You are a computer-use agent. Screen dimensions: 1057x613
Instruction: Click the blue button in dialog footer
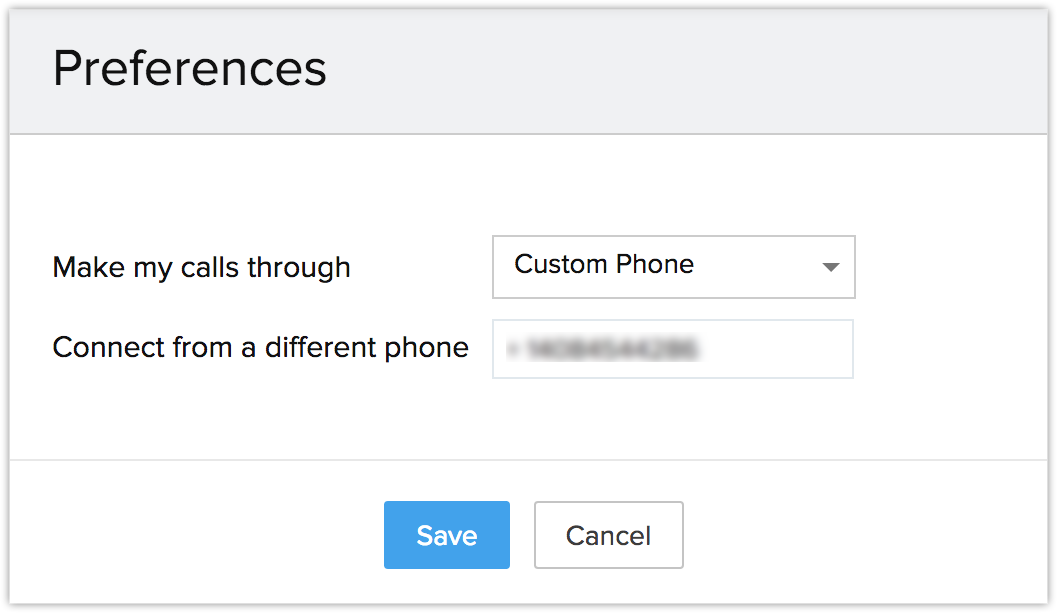point(446,535)
